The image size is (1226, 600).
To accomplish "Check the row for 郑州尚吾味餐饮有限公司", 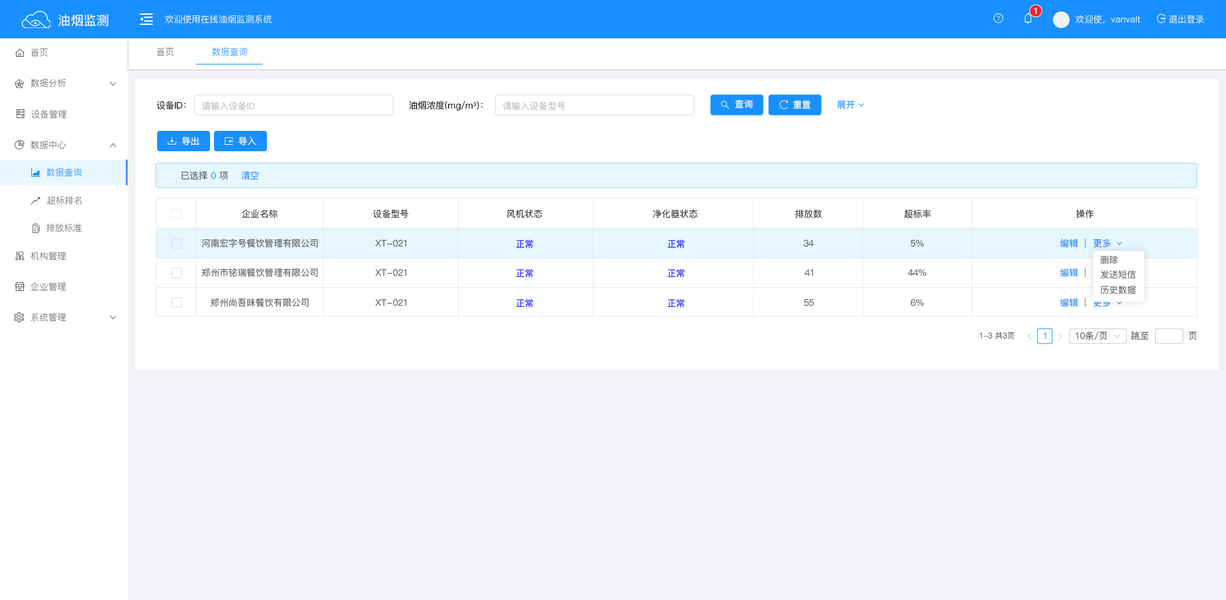I will click(x=177, y=302).
